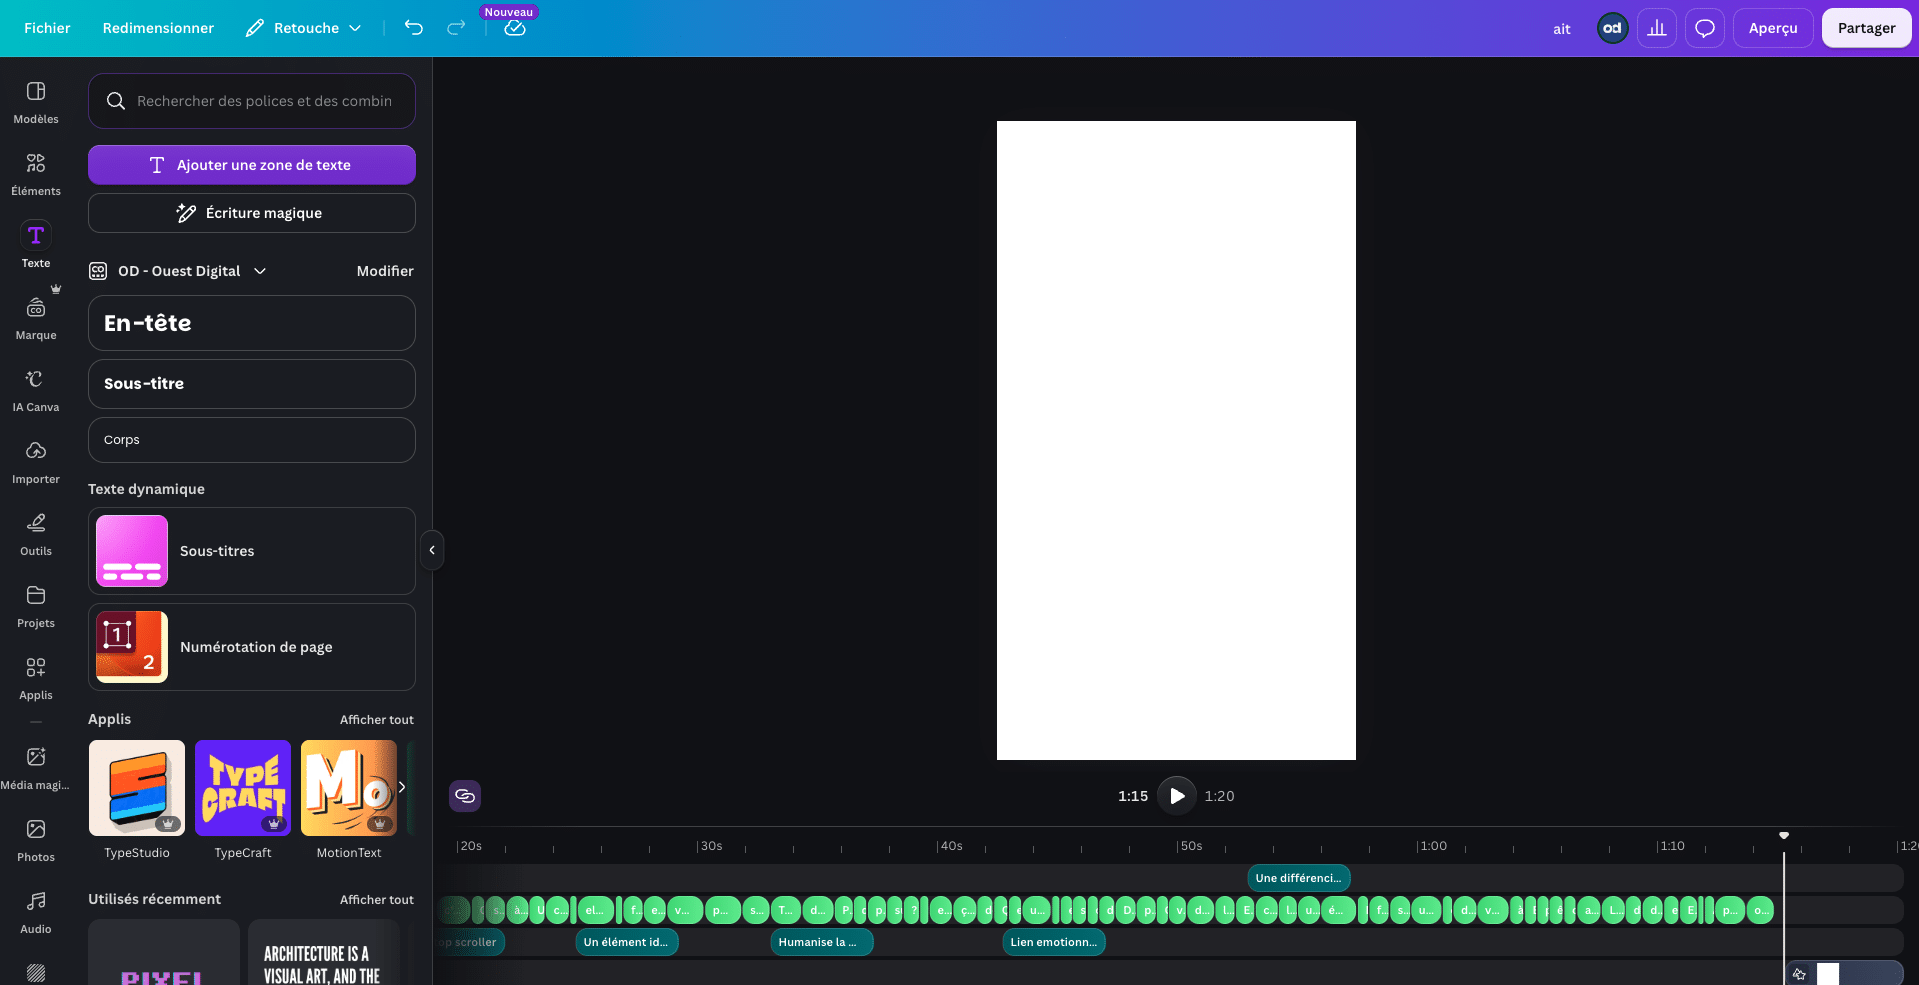The image size is (1919, 985).
Task: Select the 'Humanise la ...' timeline clip
Action: (822, 942)
